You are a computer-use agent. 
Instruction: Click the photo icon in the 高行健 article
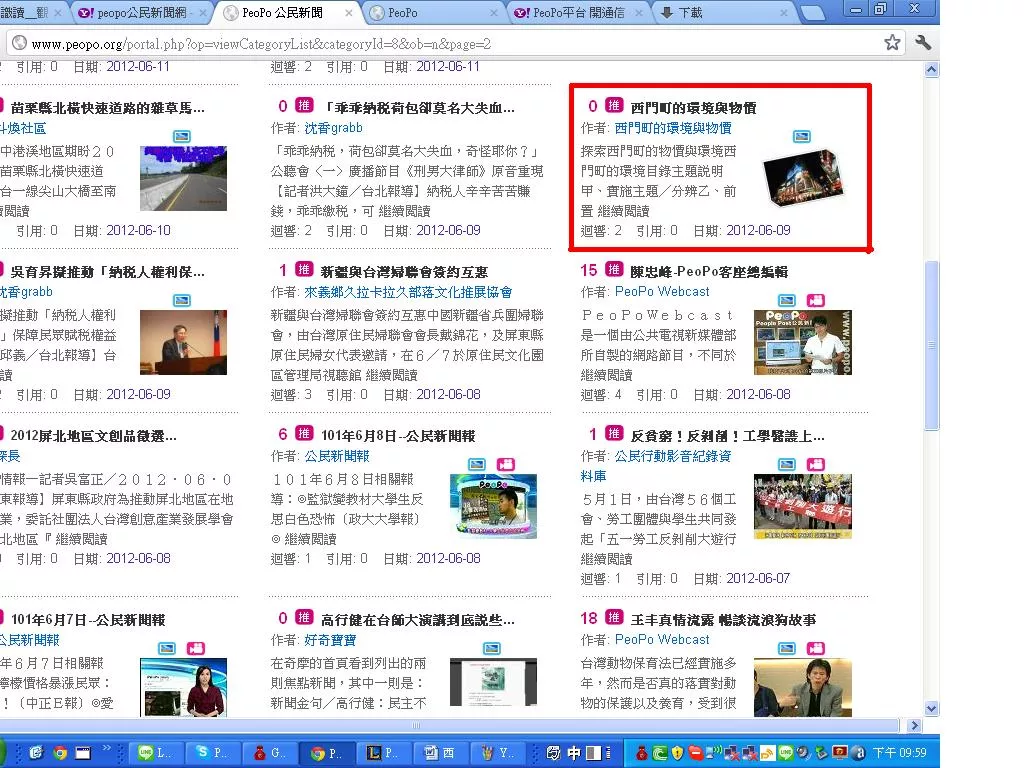click(x=492, y=648)
